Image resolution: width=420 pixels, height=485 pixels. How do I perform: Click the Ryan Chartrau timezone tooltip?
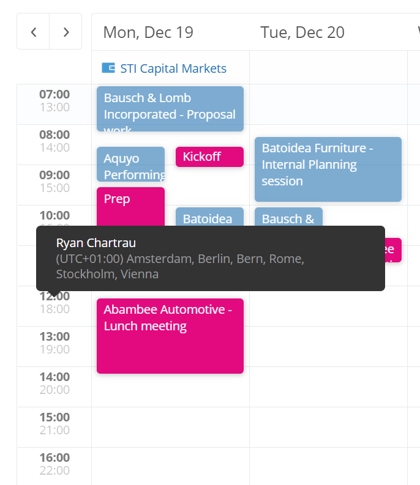click(x=210, y=258)
